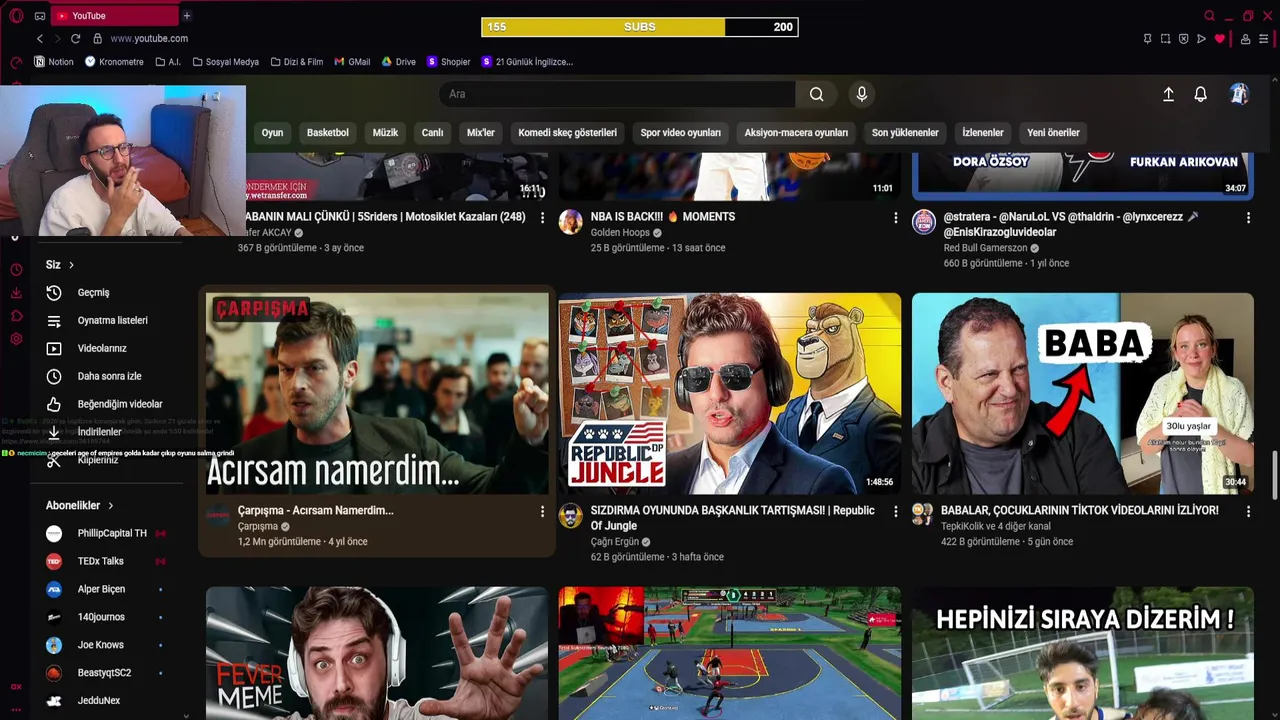Click the YouTube search input field
The width and height of the screenshot is (1280, 720).
(617, 94)
